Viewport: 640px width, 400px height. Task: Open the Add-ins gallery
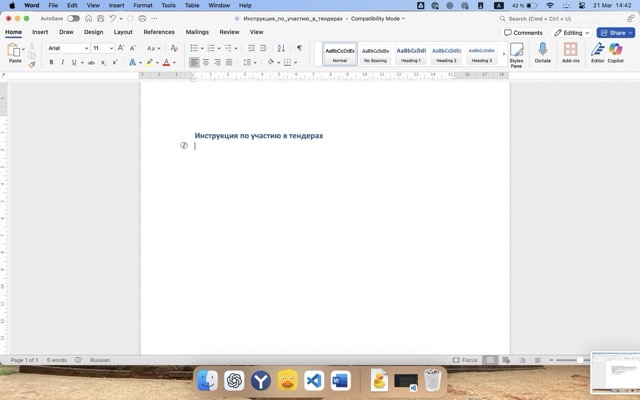[570, 51]
